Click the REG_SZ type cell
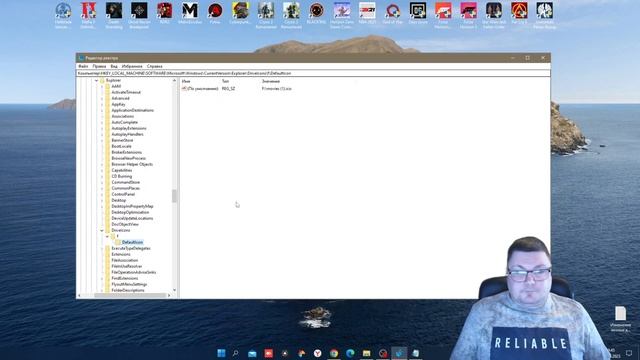This screenshot has width=640, height=360. pyautogui.click(x=229, y=89)
